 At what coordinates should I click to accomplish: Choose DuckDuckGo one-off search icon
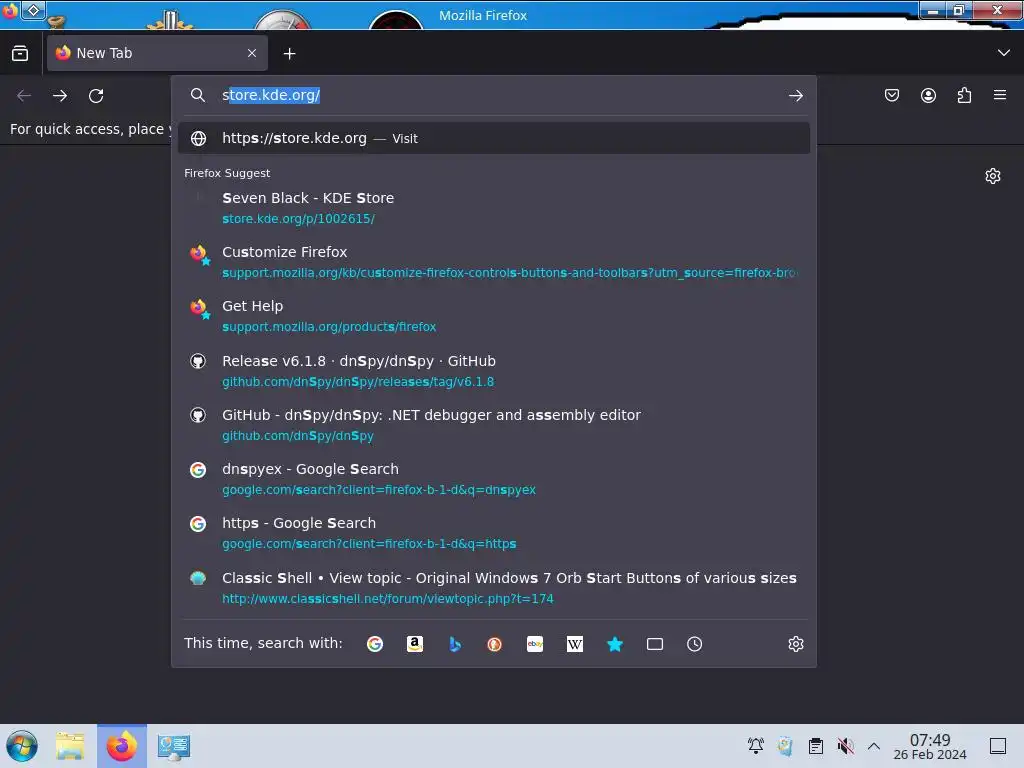coord(494,644)
